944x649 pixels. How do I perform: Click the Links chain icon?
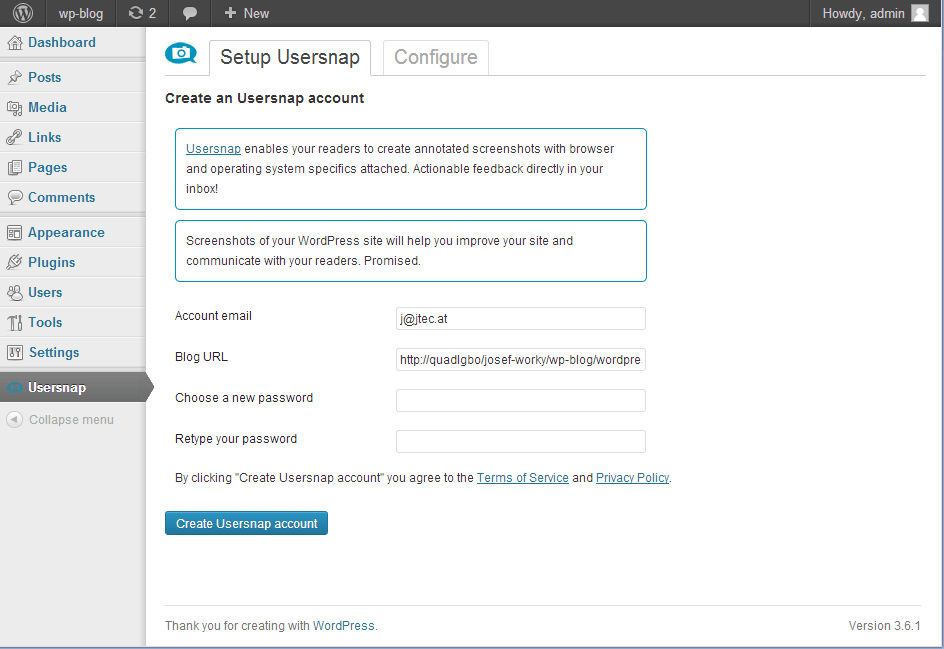click(14, 138)
